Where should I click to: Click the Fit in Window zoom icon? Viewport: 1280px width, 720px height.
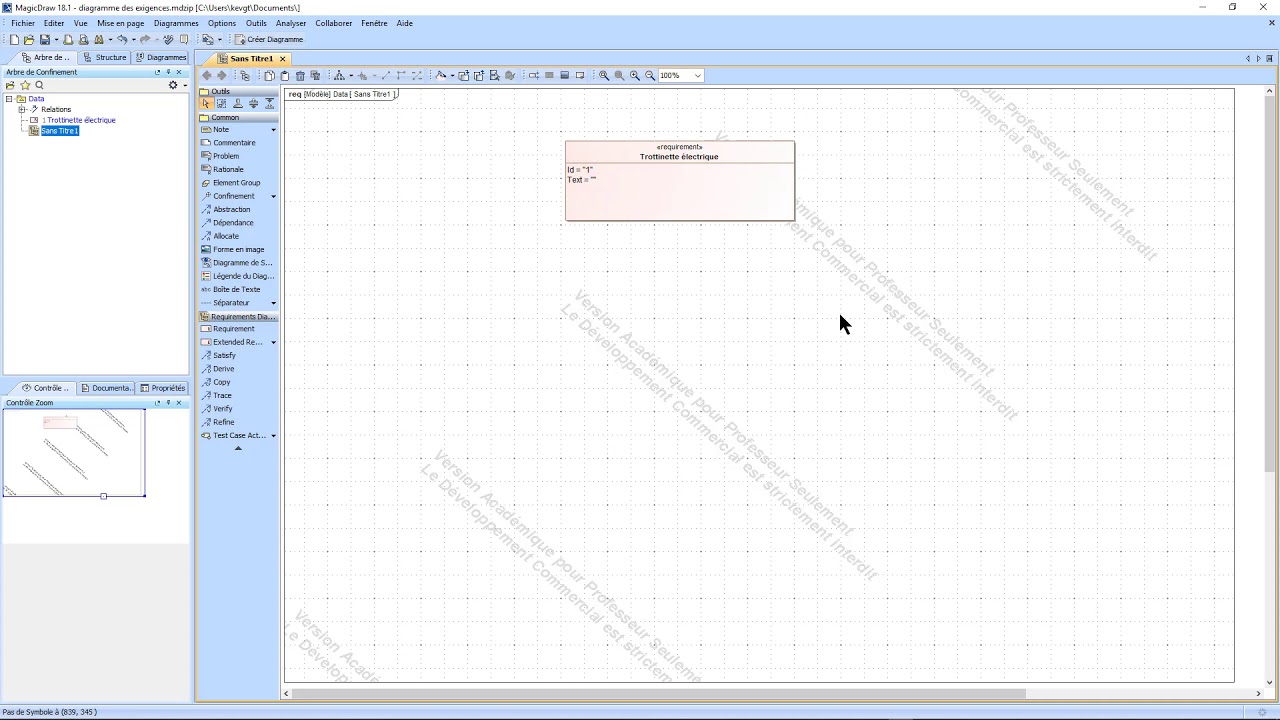click(603, 75)
